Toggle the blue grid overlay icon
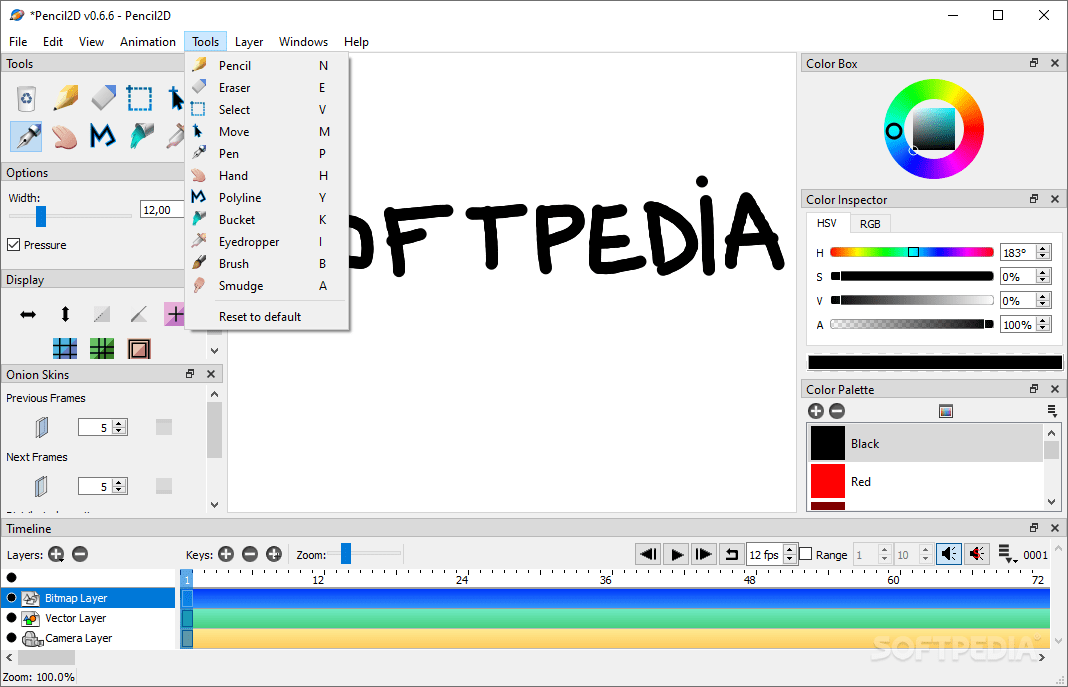Image resolution: width=1068 pixels, height=687 pixels. click(65, 349)
